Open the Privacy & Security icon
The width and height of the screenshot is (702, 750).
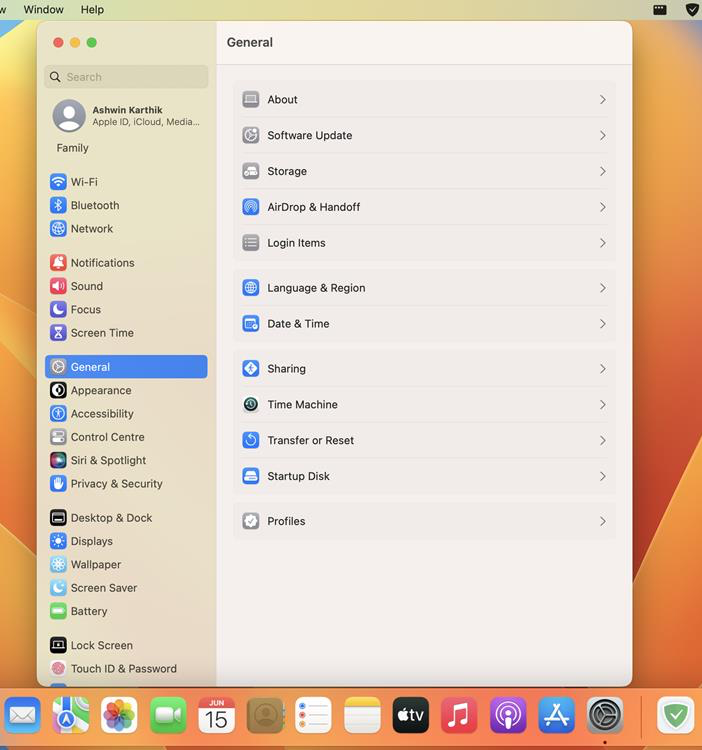point(58,484)
